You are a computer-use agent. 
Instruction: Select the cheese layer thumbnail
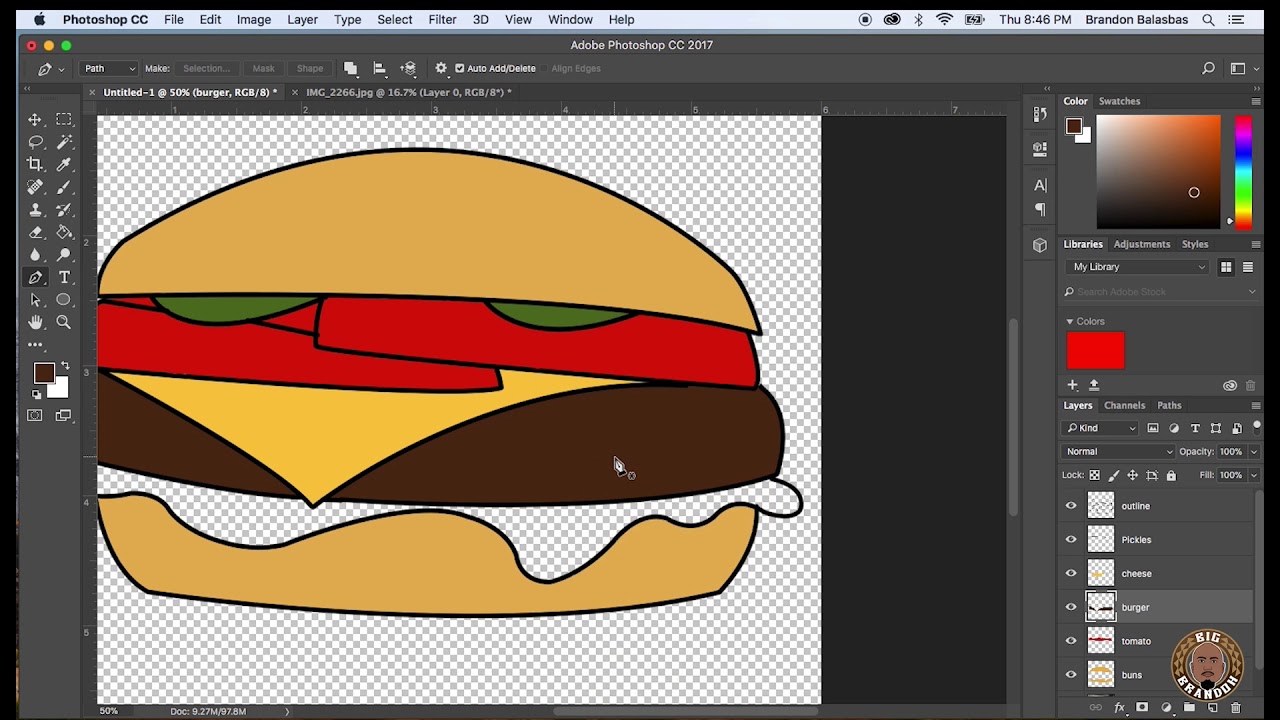1101,574
